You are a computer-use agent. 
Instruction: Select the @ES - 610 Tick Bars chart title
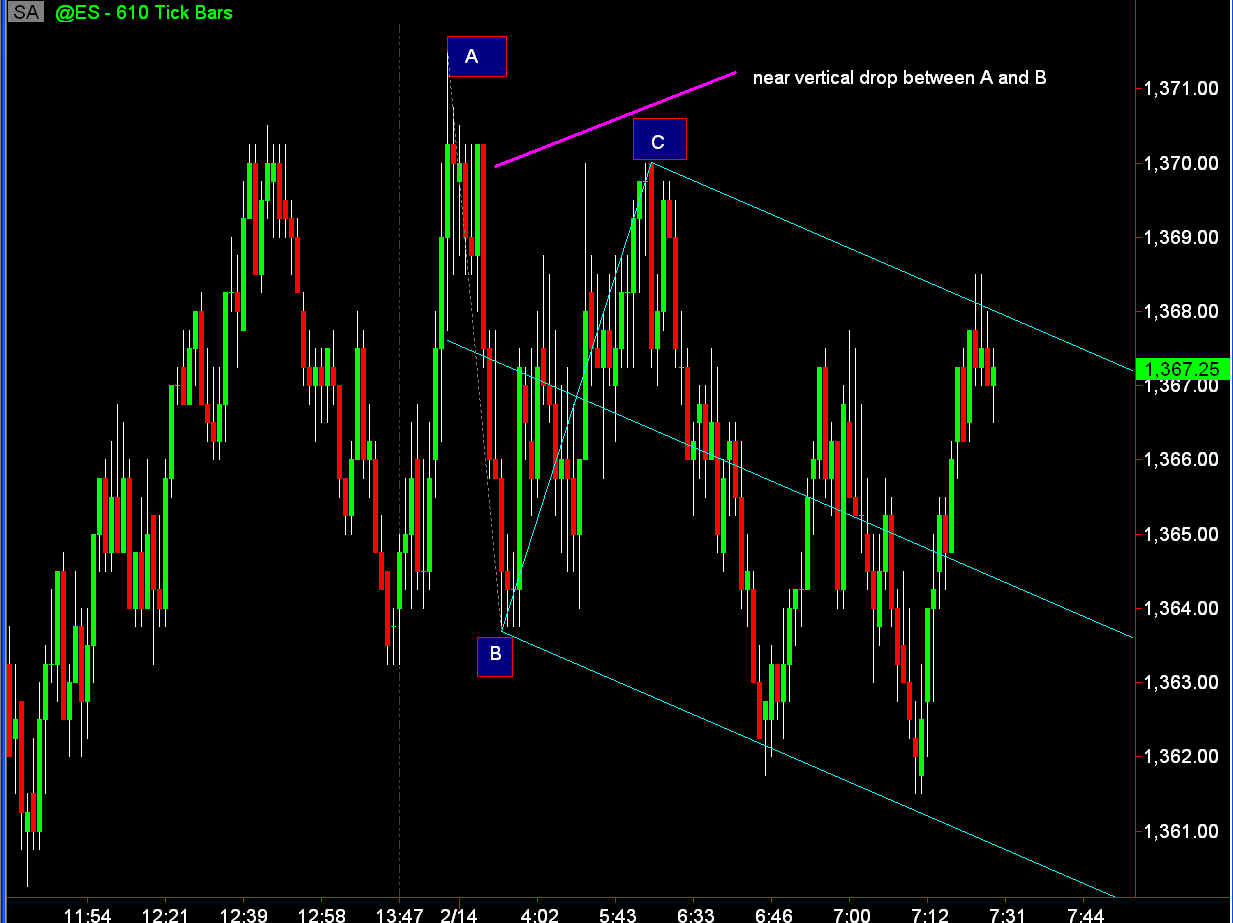(143, 13)
